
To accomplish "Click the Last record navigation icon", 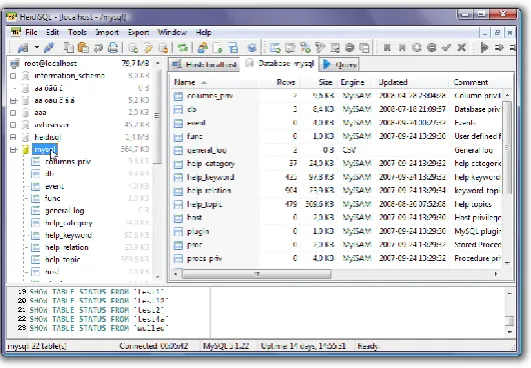I will coord(402,47).
